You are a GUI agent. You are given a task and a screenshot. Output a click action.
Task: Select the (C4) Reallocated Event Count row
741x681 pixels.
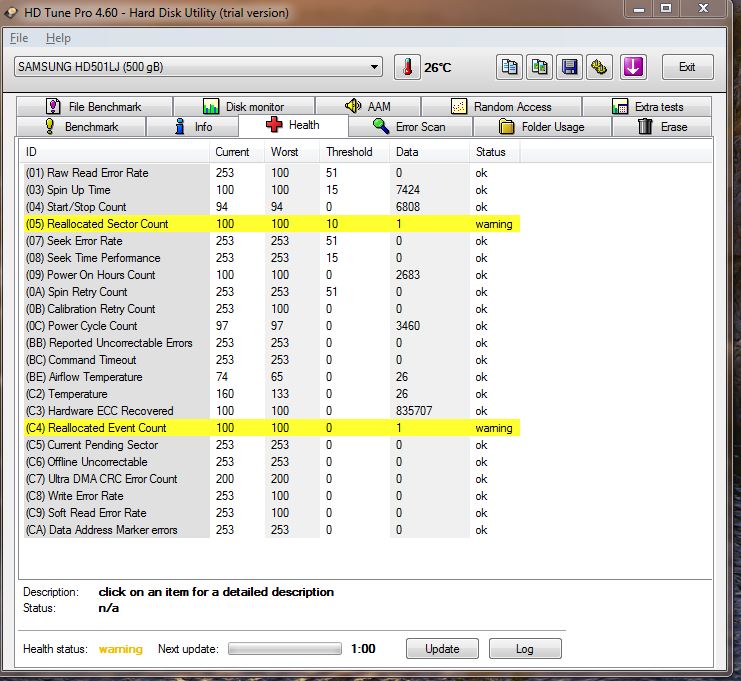pyautogui.click(x=272, y=428)
